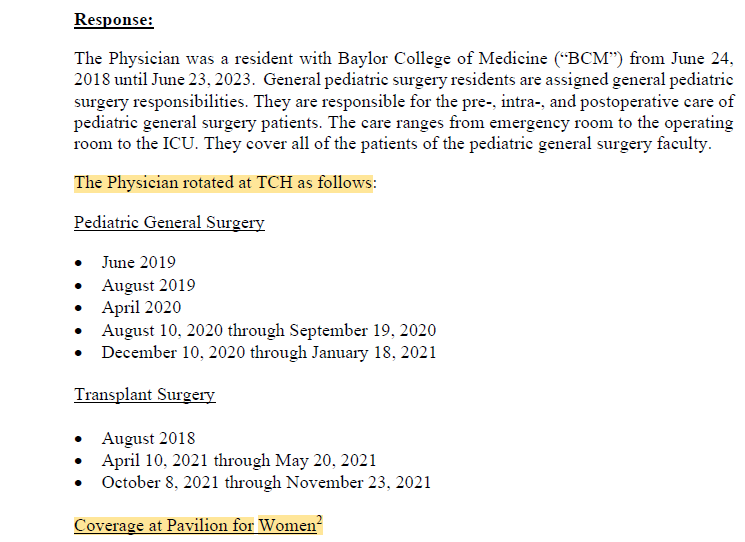Click the highlighted word "Women"

[287, 525]
